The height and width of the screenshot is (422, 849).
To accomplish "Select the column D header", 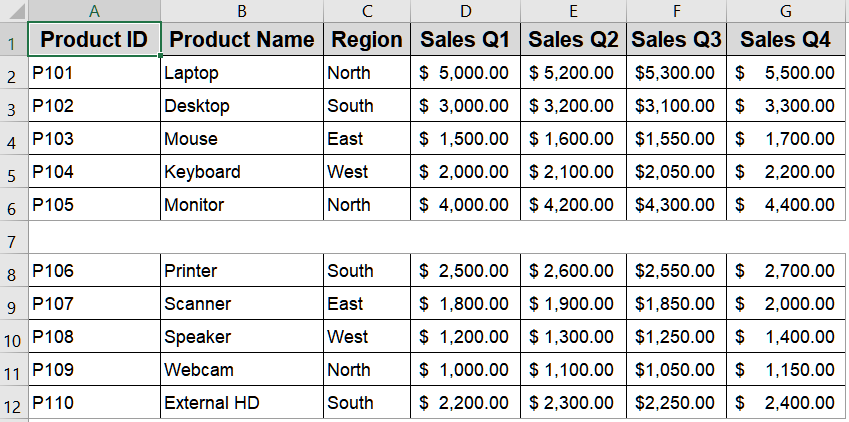I will pos(465,11).
